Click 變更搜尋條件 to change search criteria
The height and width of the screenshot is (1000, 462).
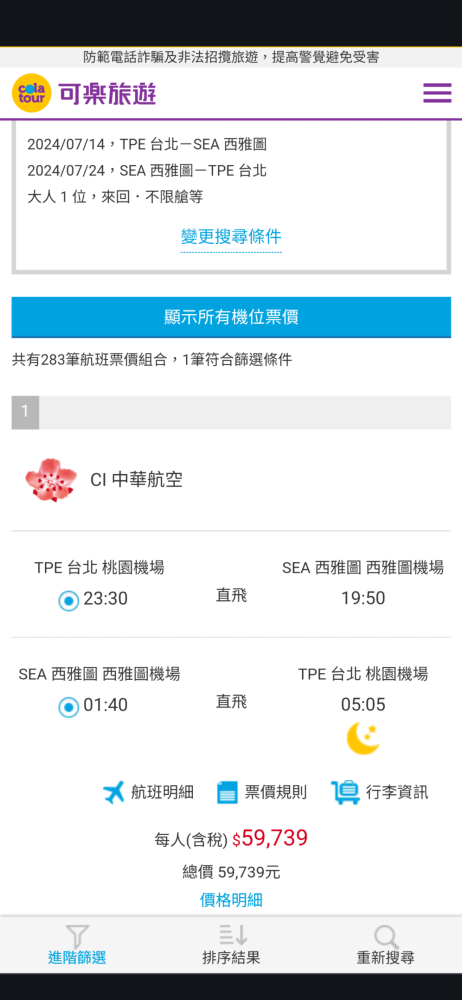[x=231, y=237]
